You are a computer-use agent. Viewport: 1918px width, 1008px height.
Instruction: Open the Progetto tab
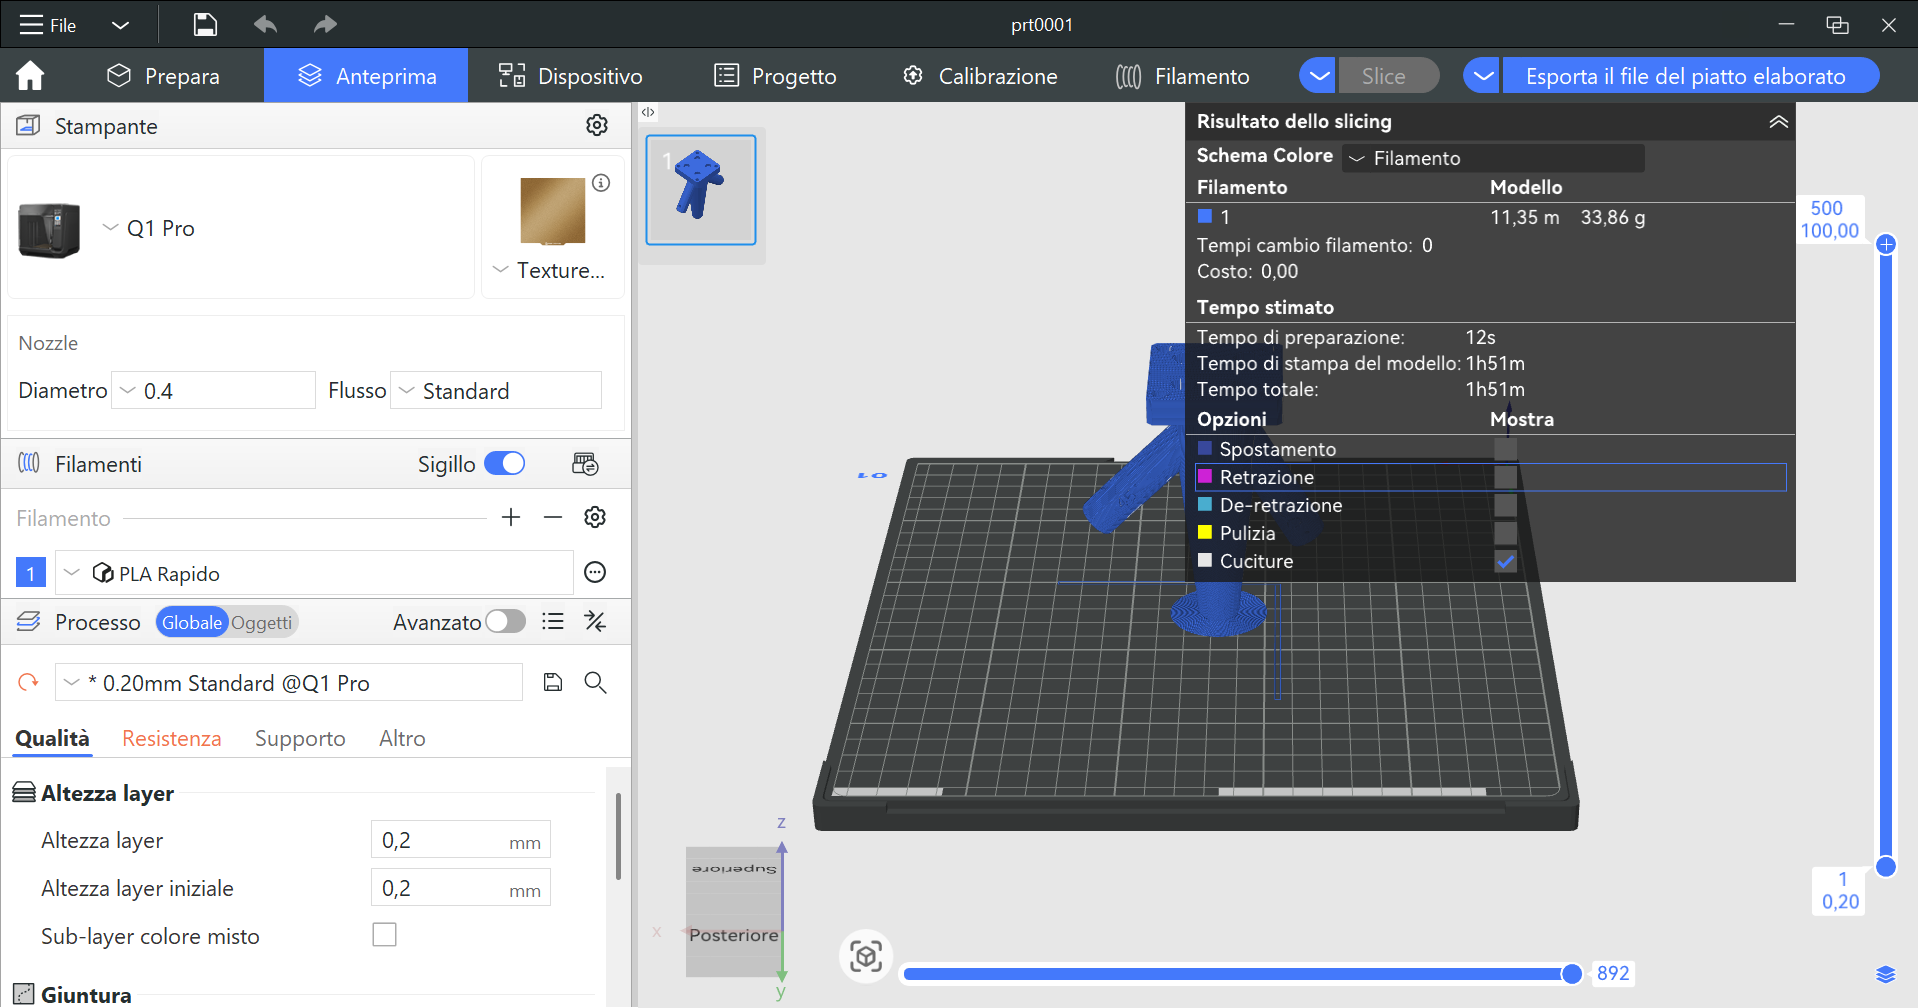coord(775,76)
